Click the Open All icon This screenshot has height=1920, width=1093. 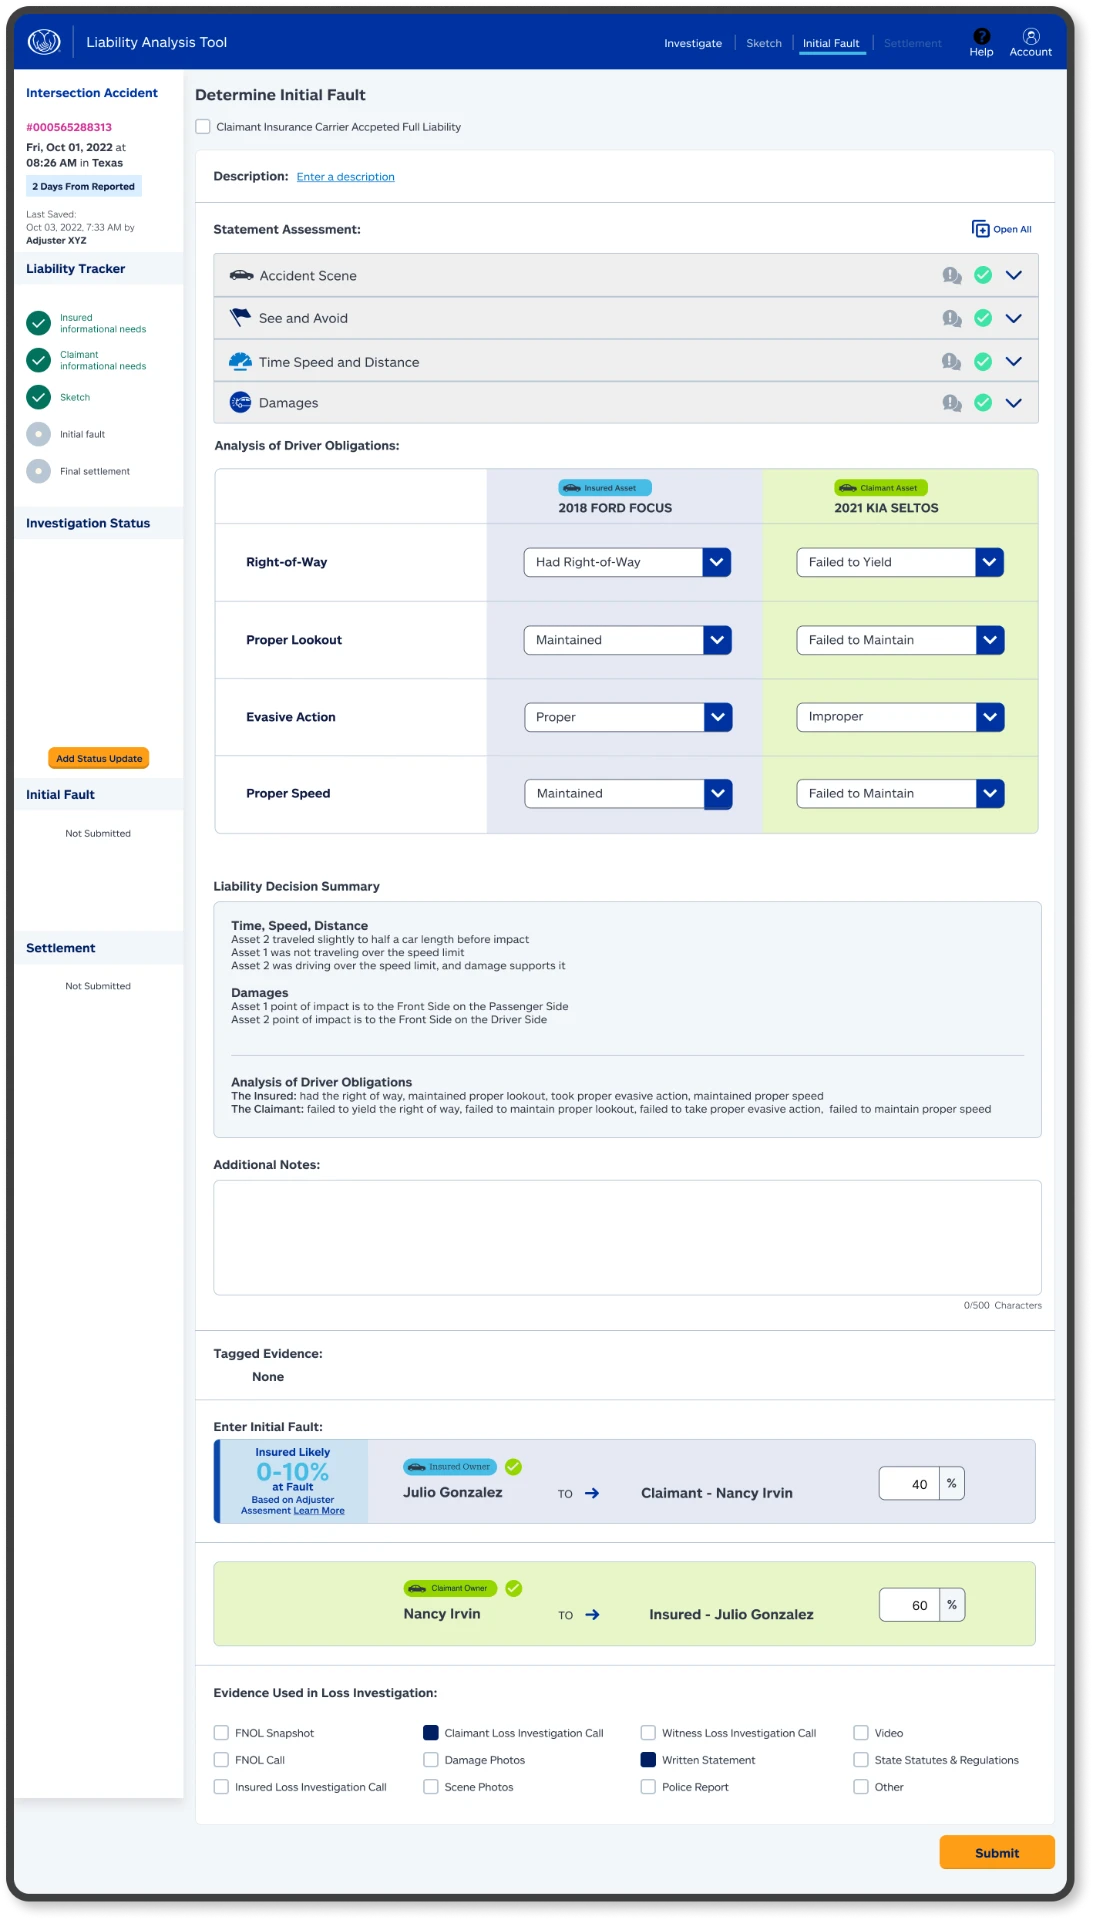(980, 229)
